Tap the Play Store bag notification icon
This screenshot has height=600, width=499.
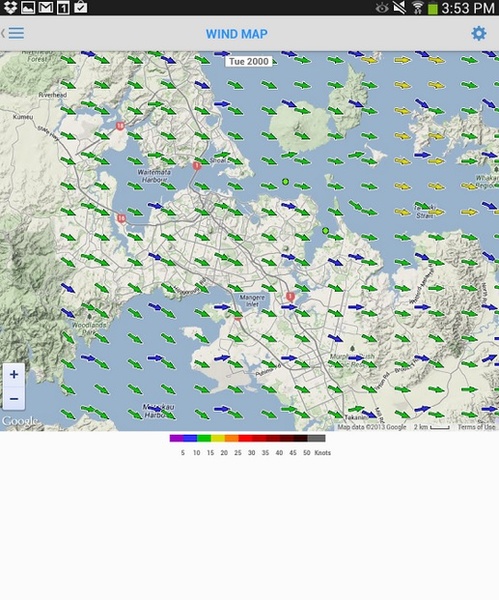pos(80,7)
